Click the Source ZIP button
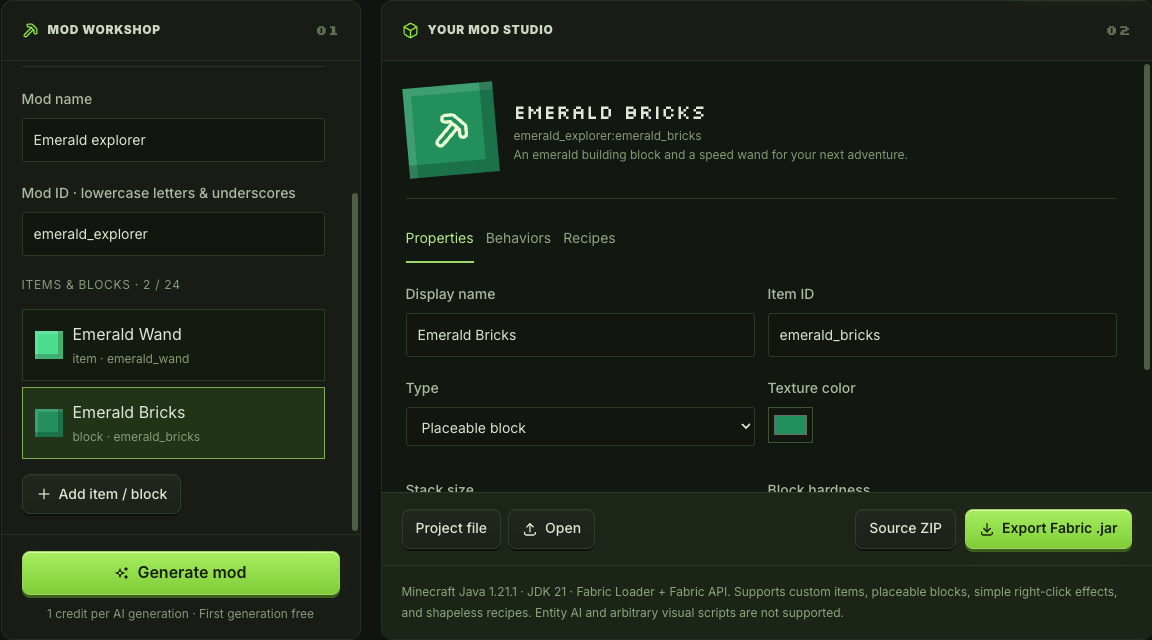 [x=905, y=529]
